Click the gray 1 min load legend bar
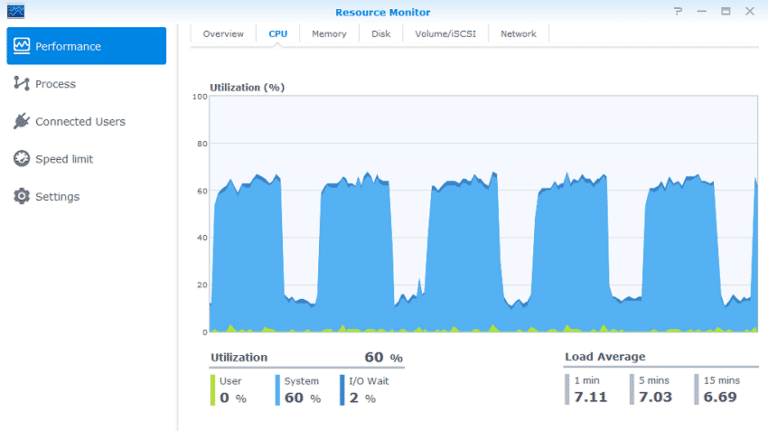 (567, 389)
